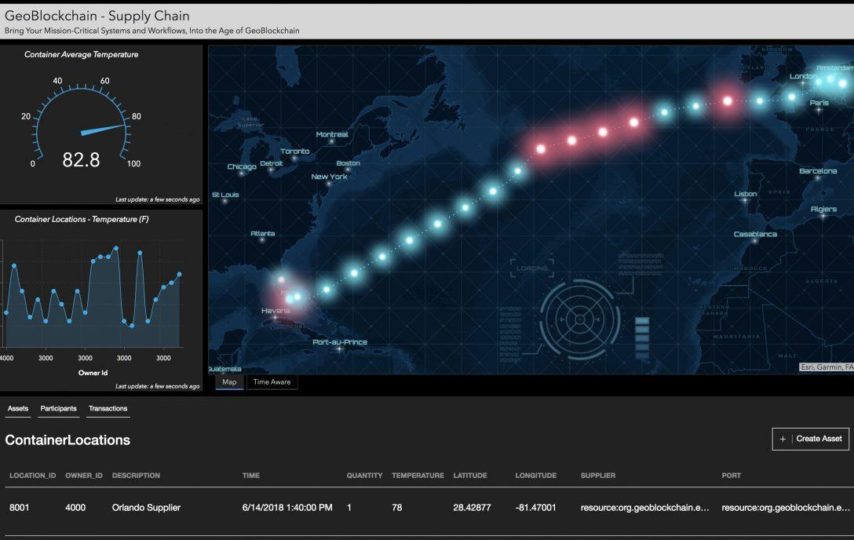This screenshot has height=540, width=854.
Task: Click the Montreal label on the map
Action: 332,135
